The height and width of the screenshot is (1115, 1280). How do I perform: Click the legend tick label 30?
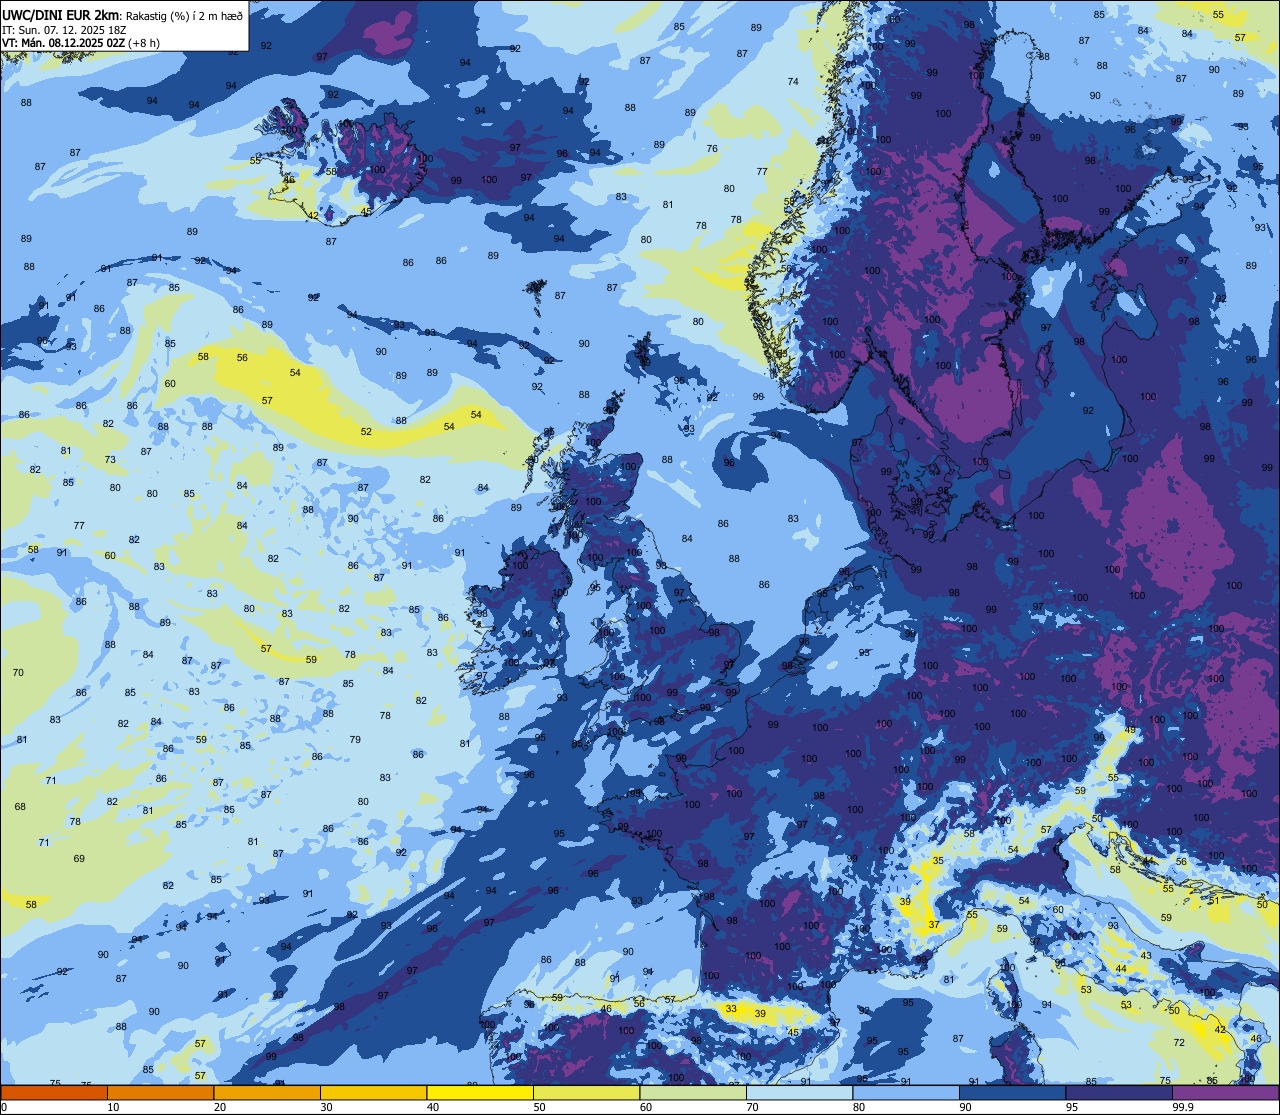(x=326, y=1107)
